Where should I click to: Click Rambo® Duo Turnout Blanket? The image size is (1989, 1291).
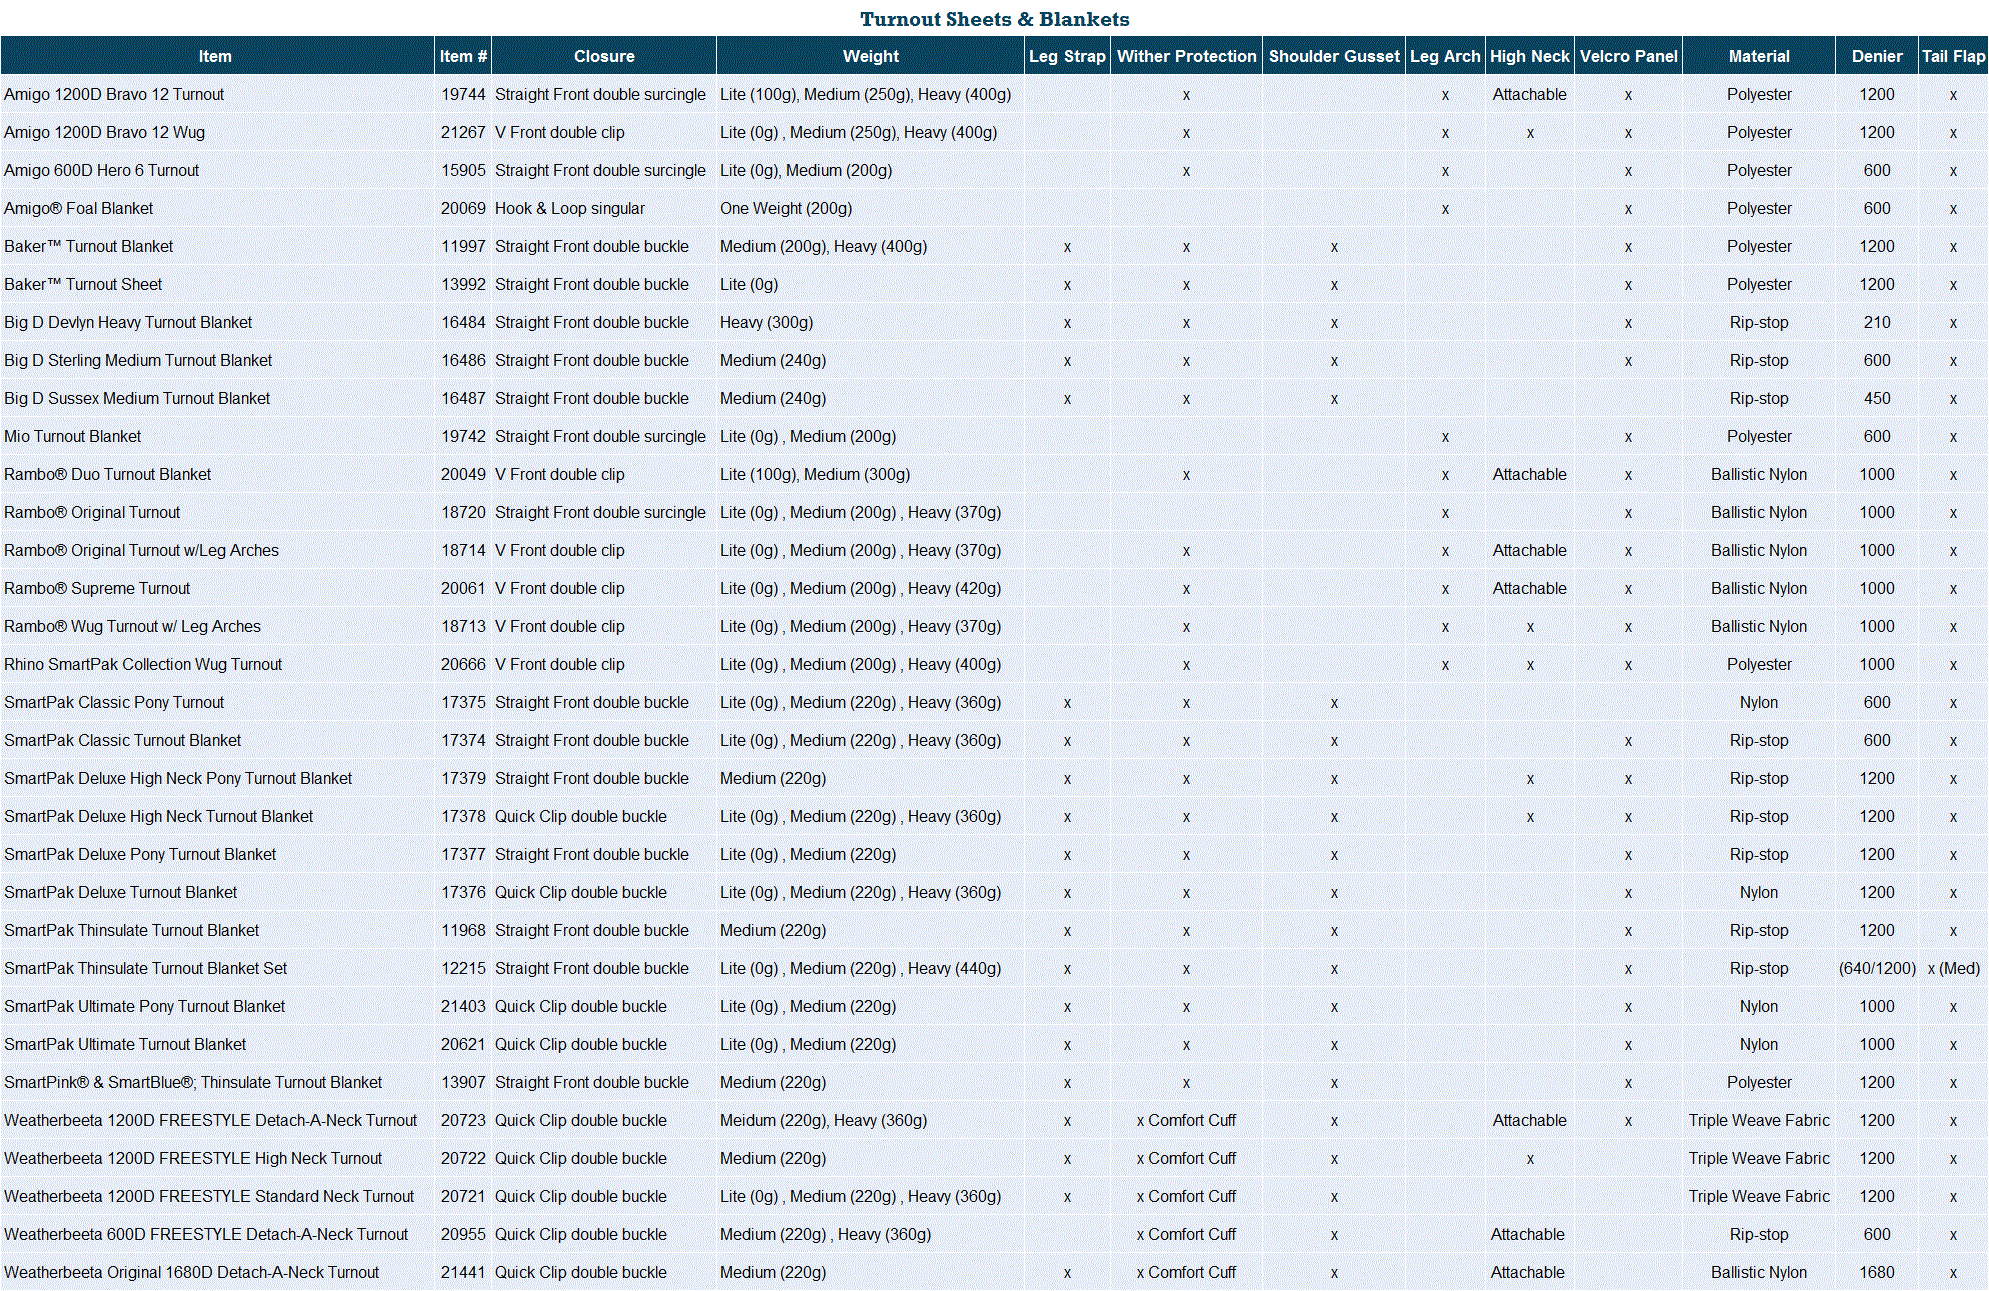107,474
